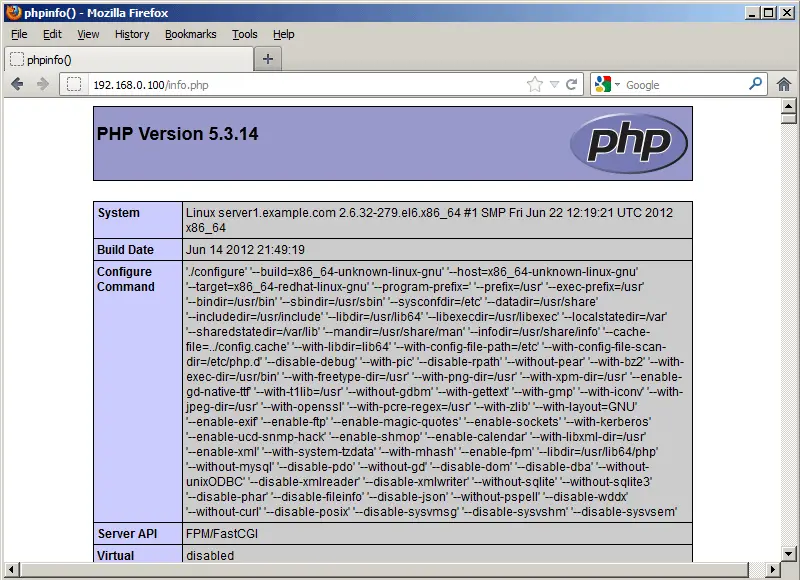Viewport: 800px width, 580px height.
Task: Go back with the Back arrow
Action: pos(17,84)
